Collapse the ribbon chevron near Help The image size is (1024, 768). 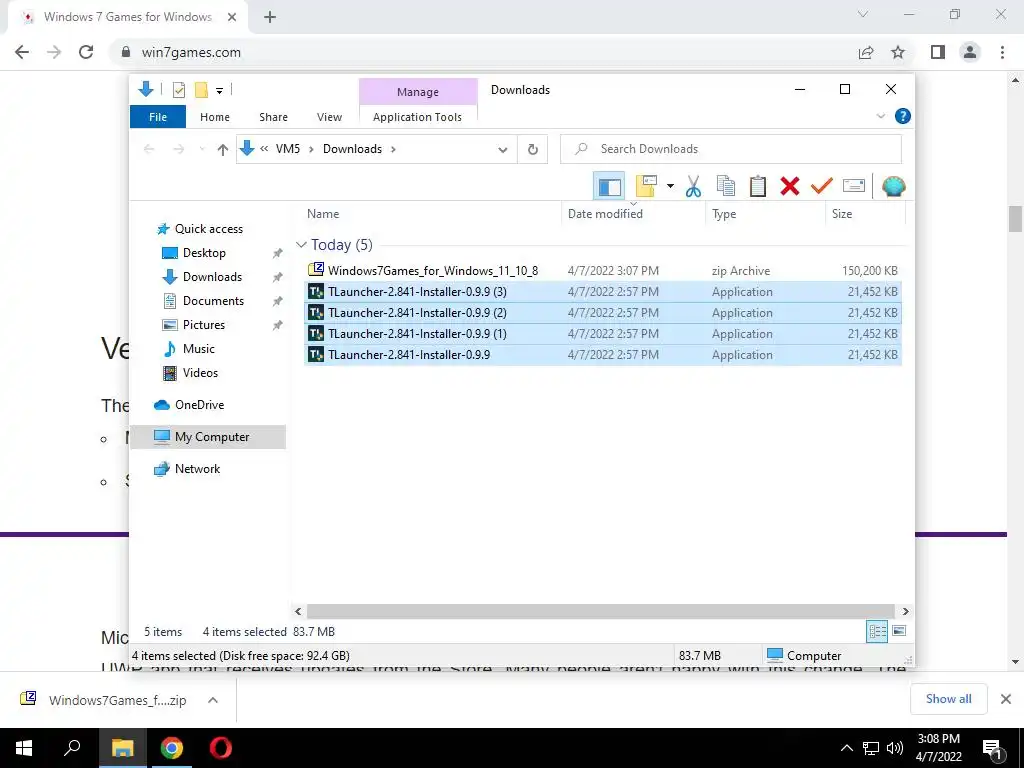pos(880,116)
